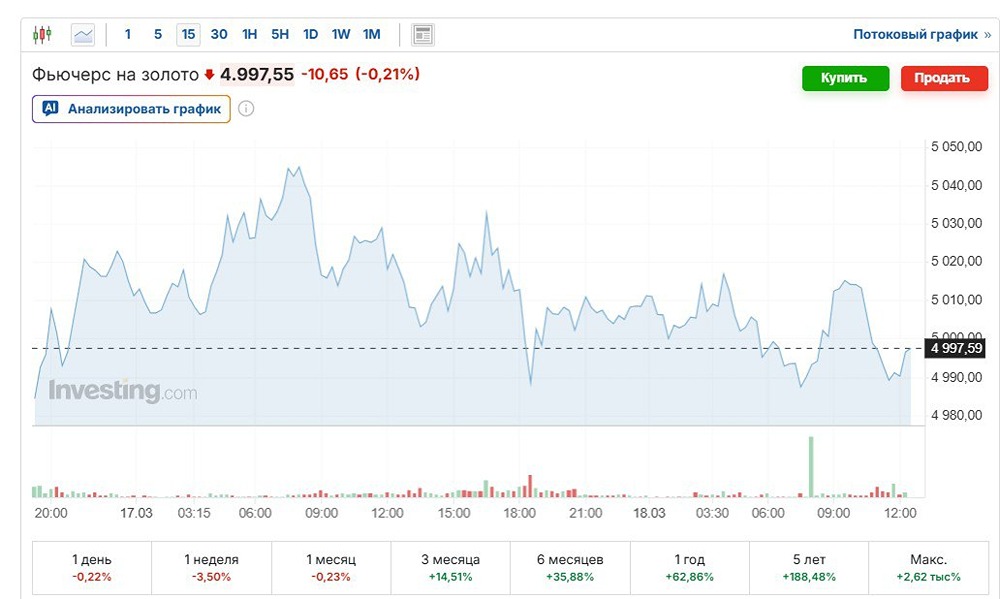Click the 5 010,00 axis label
1000x599 pixels.
pos(957,300)
